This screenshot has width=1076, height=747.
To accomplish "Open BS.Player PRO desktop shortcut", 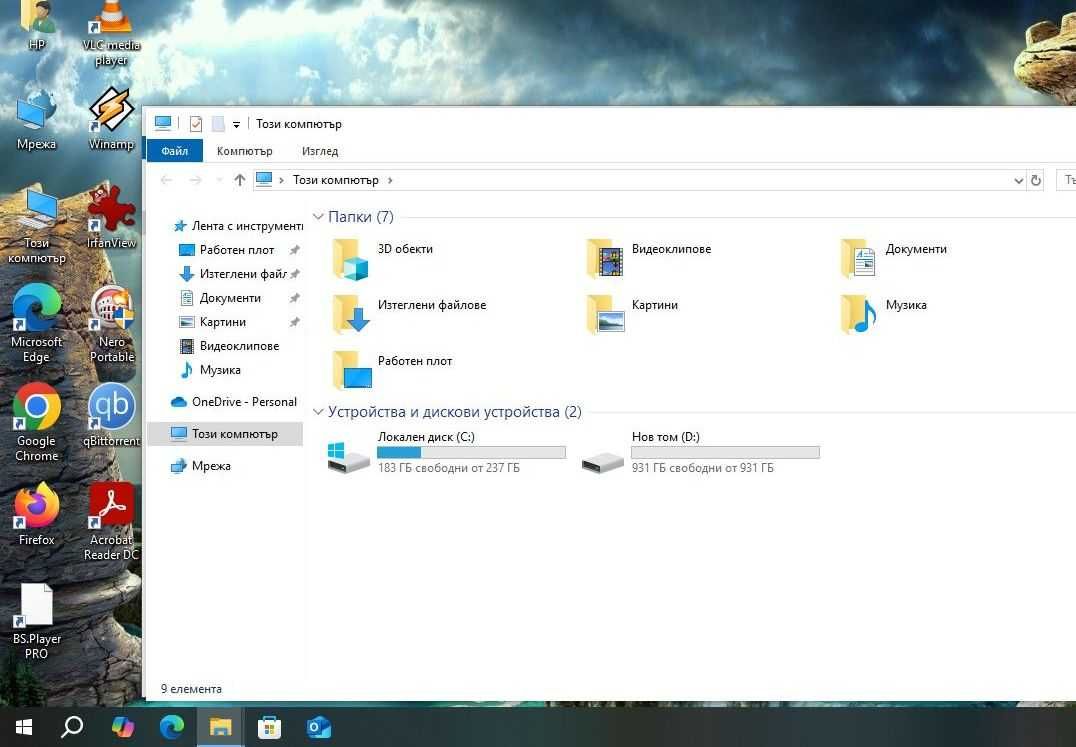I will pyautogui.click(x=36, y=620).
